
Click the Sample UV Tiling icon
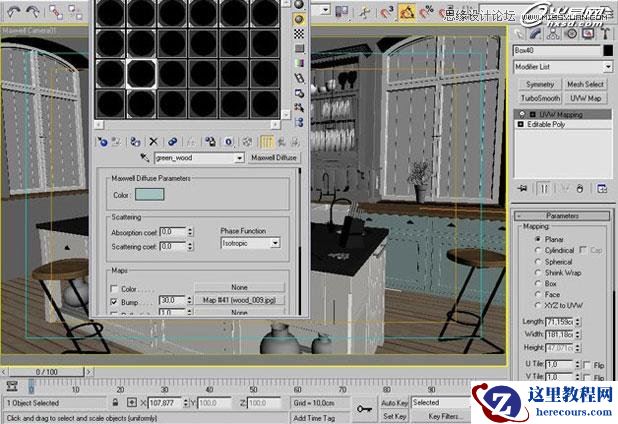coord(299,48)
